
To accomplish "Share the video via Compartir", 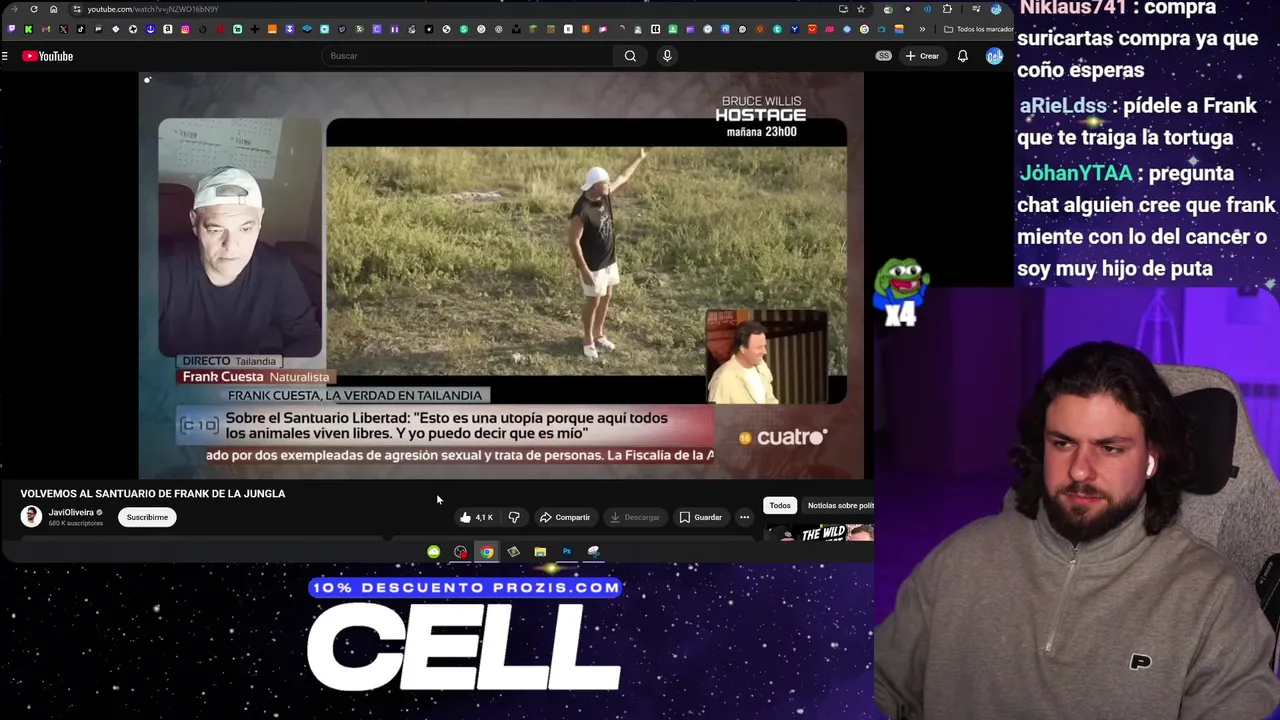I will 565,517.
